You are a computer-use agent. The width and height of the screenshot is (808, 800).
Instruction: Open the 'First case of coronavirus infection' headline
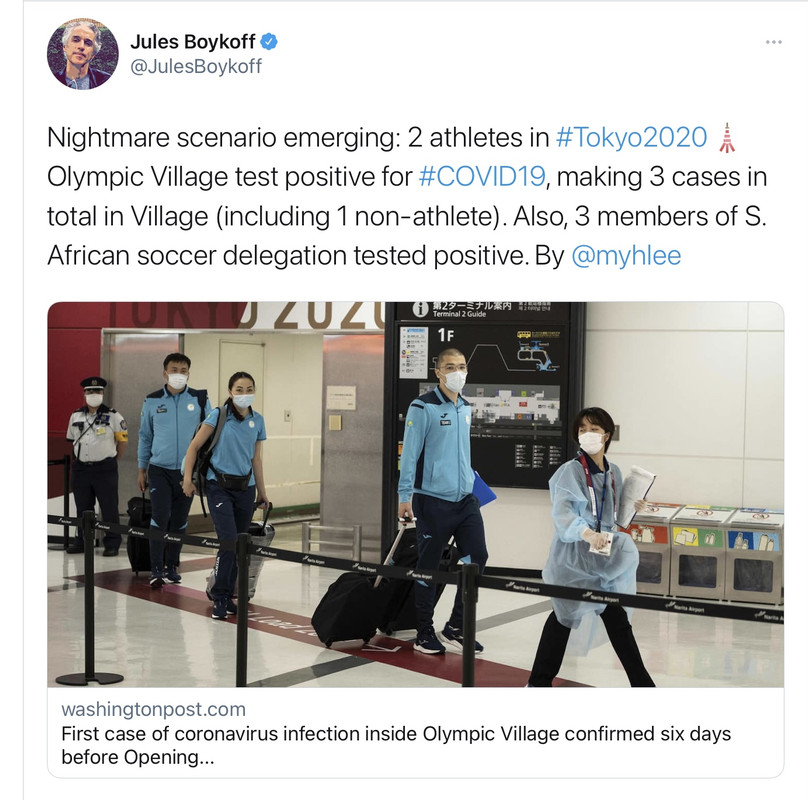pos(396,745)
